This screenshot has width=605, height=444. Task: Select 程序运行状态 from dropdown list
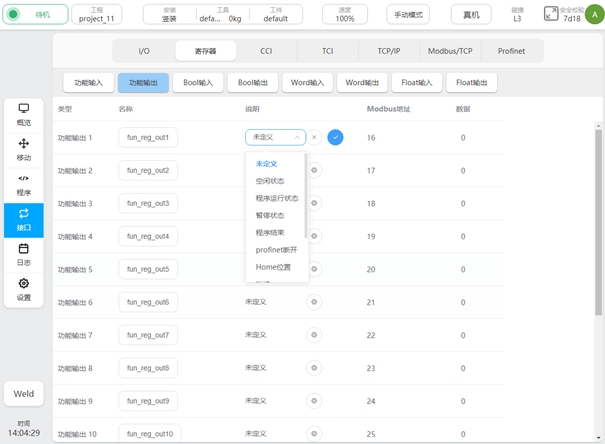point(276,198)
